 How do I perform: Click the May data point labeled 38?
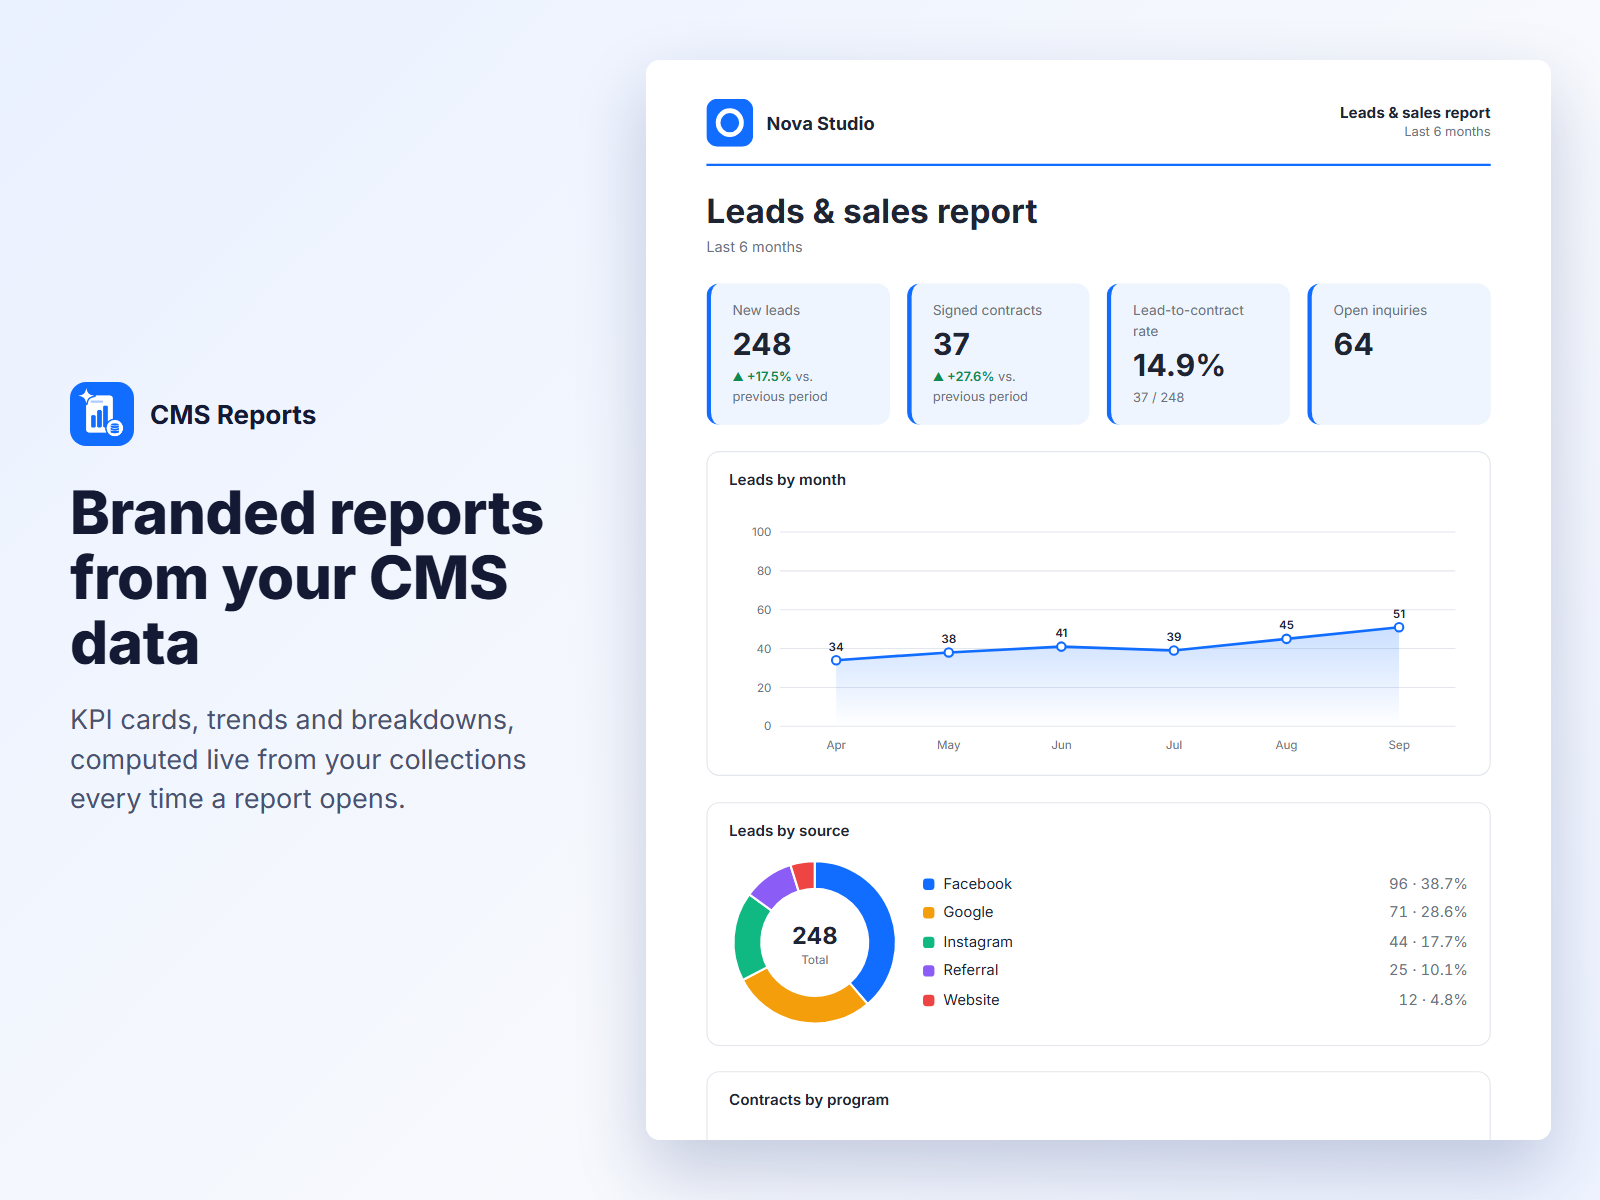point(949,652)
